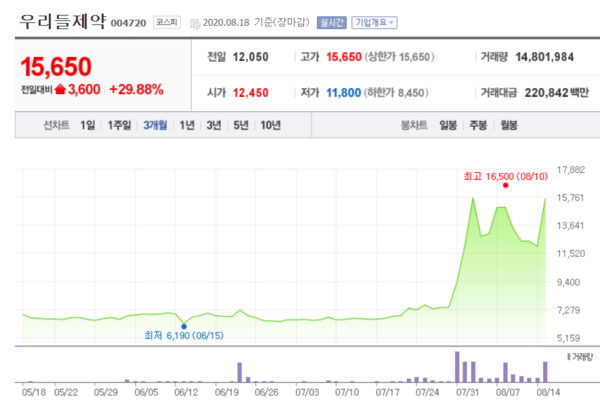The image size is (600, 410).
Task: Click the 저가 value 11,800
Action: click(344, 93)
